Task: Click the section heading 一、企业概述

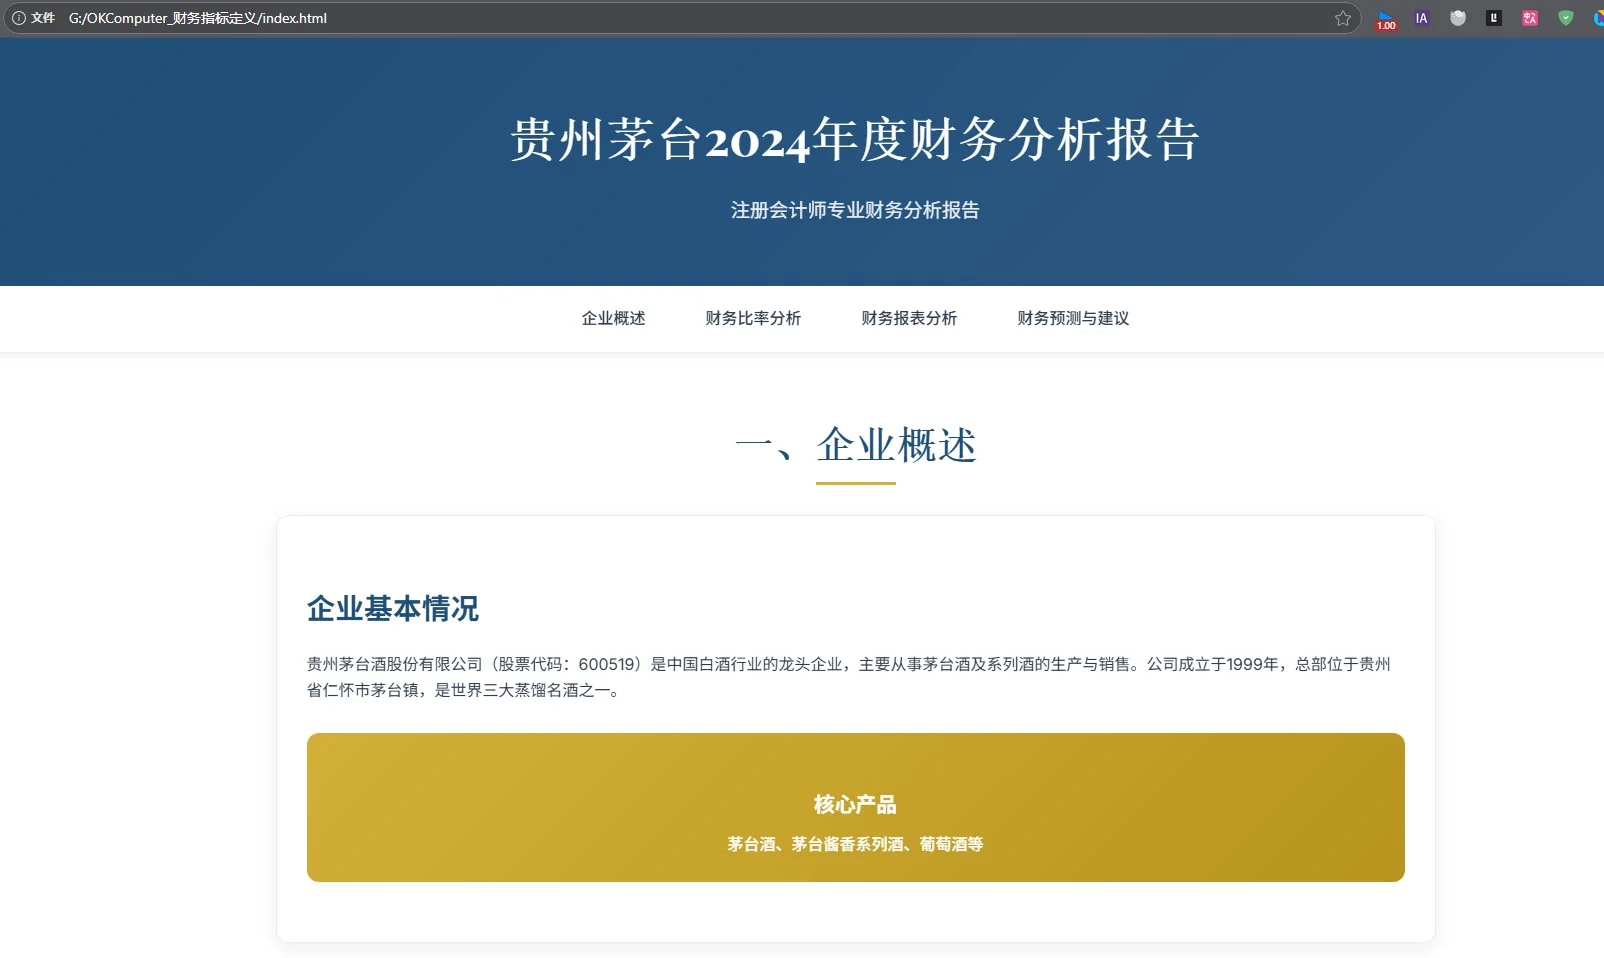Action: [x=856, y=445]
